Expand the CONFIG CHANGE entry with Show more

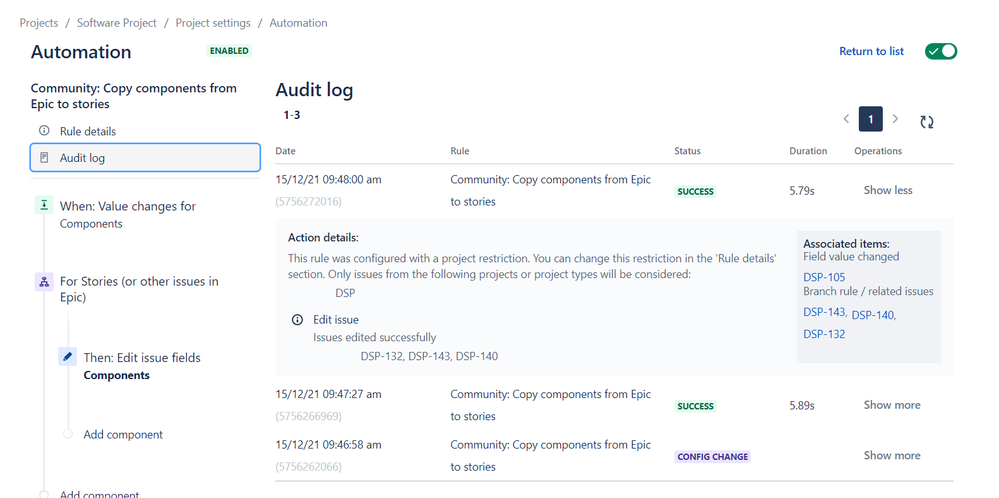click(x=892, y=455)
